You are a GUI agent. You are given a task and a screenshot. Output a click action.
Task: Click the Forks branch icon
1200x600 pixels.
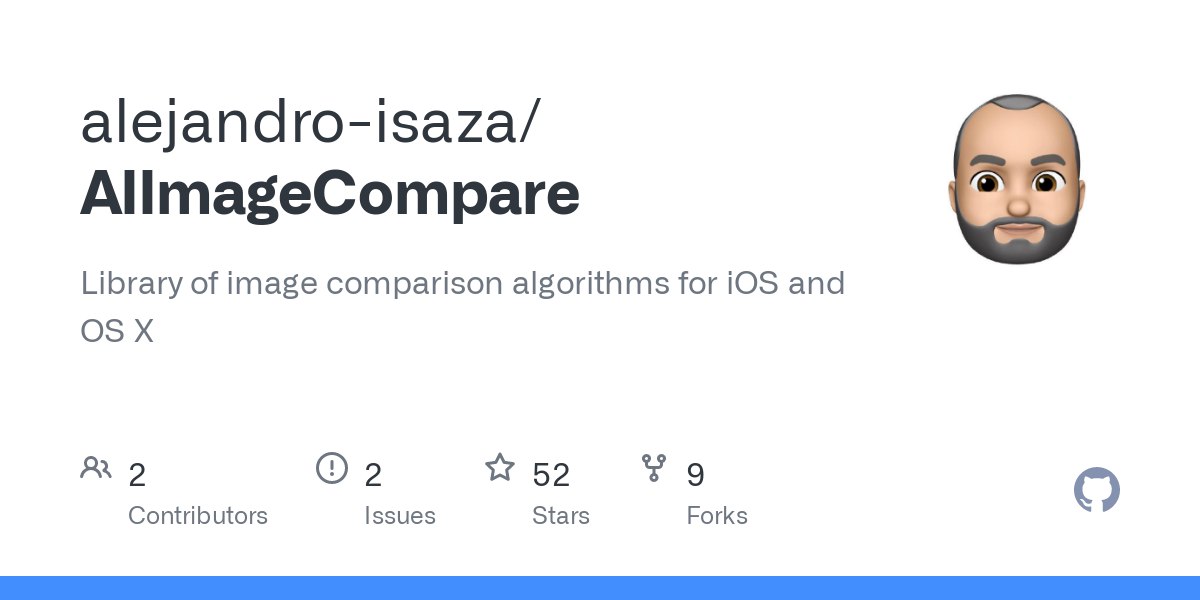(x=654, y=467)
